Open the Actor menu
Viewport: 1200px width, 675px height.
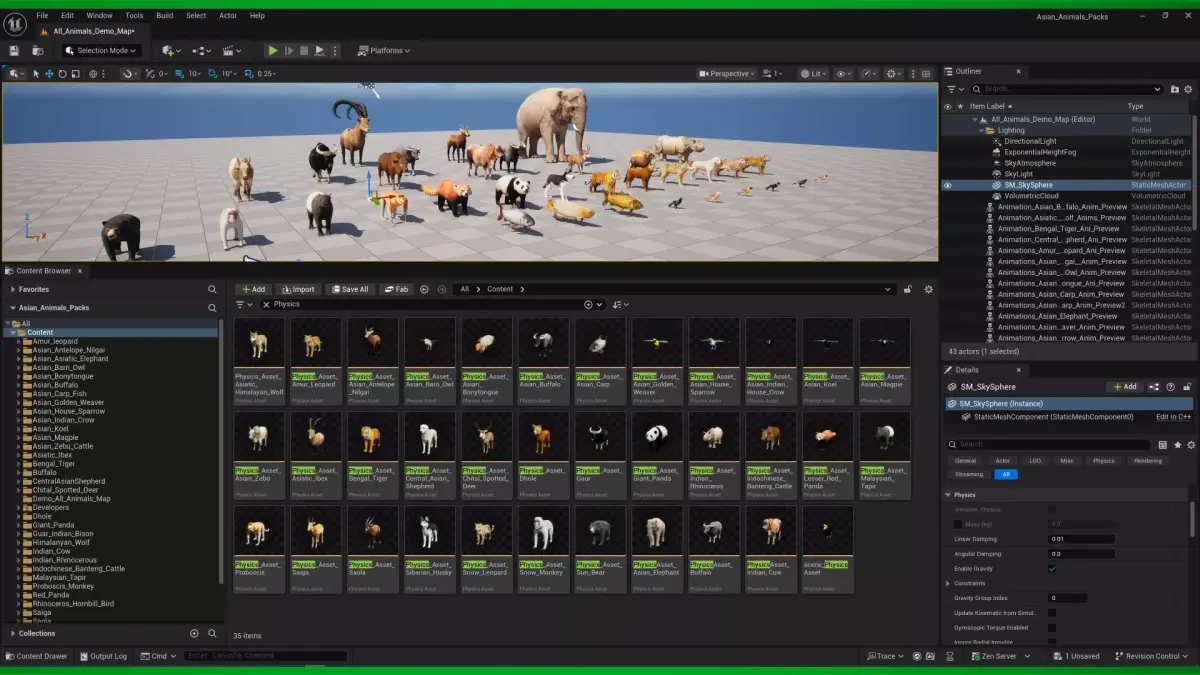coord(228,16)
